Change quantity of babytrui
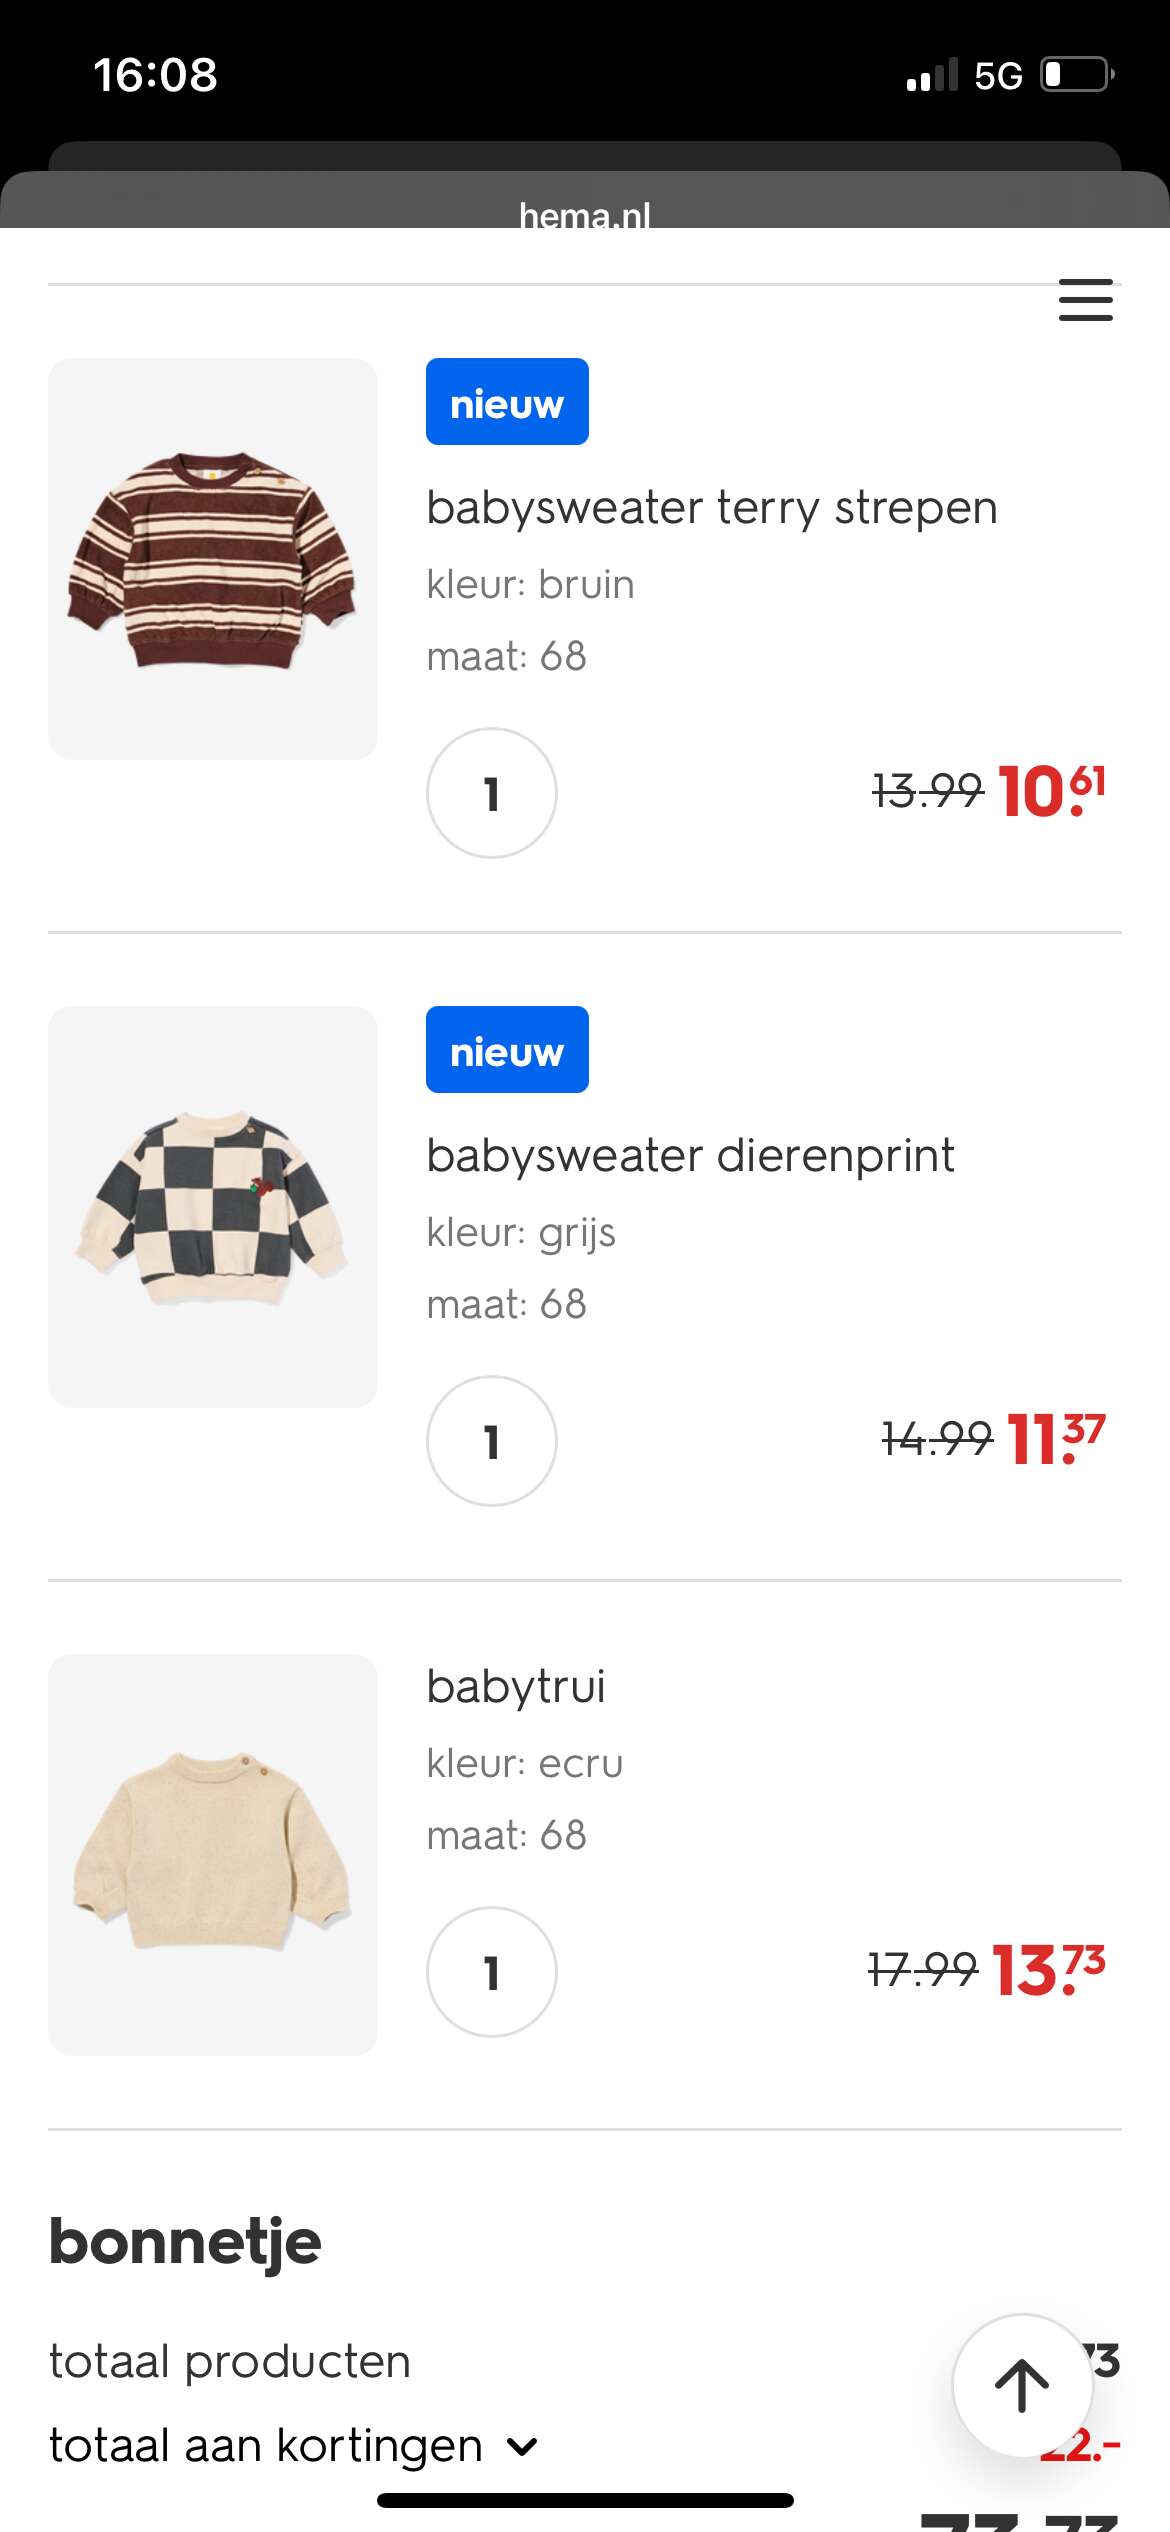Image resolution: width=1170 pixels, height=2532 pixels. click(x=491, y=1972)
